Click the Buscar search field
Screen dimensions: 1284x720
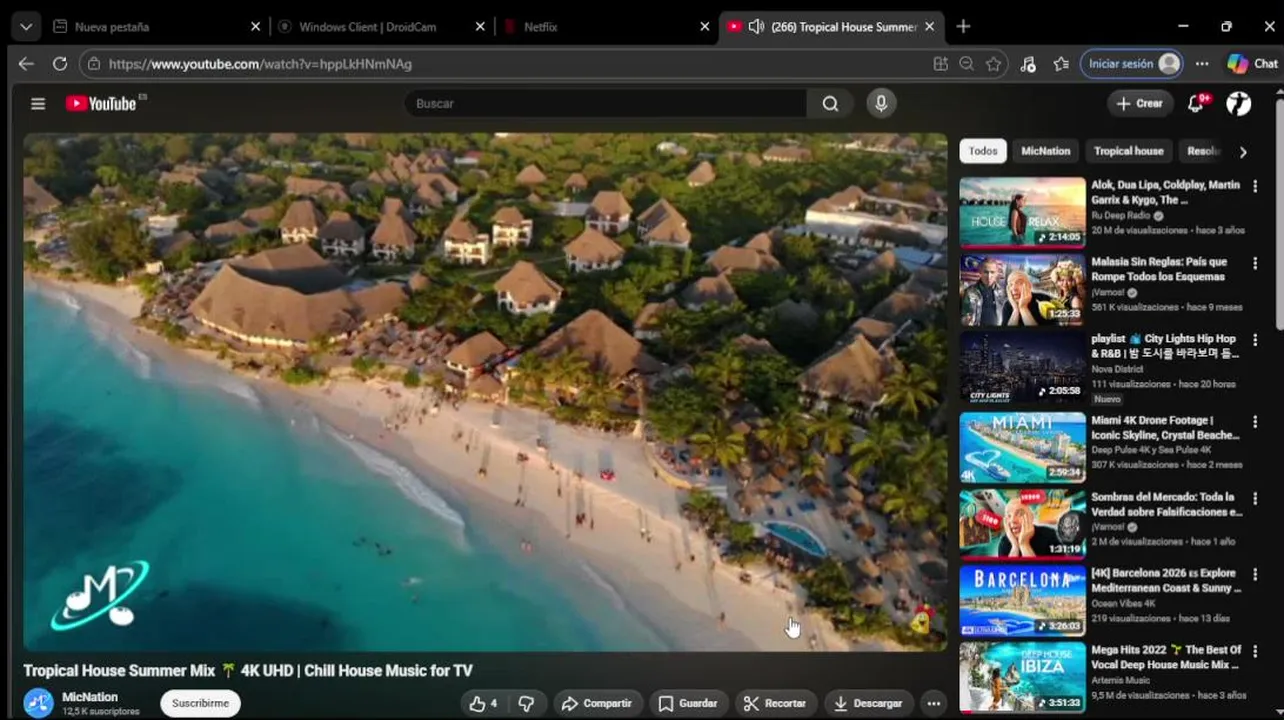click(605, 103)
